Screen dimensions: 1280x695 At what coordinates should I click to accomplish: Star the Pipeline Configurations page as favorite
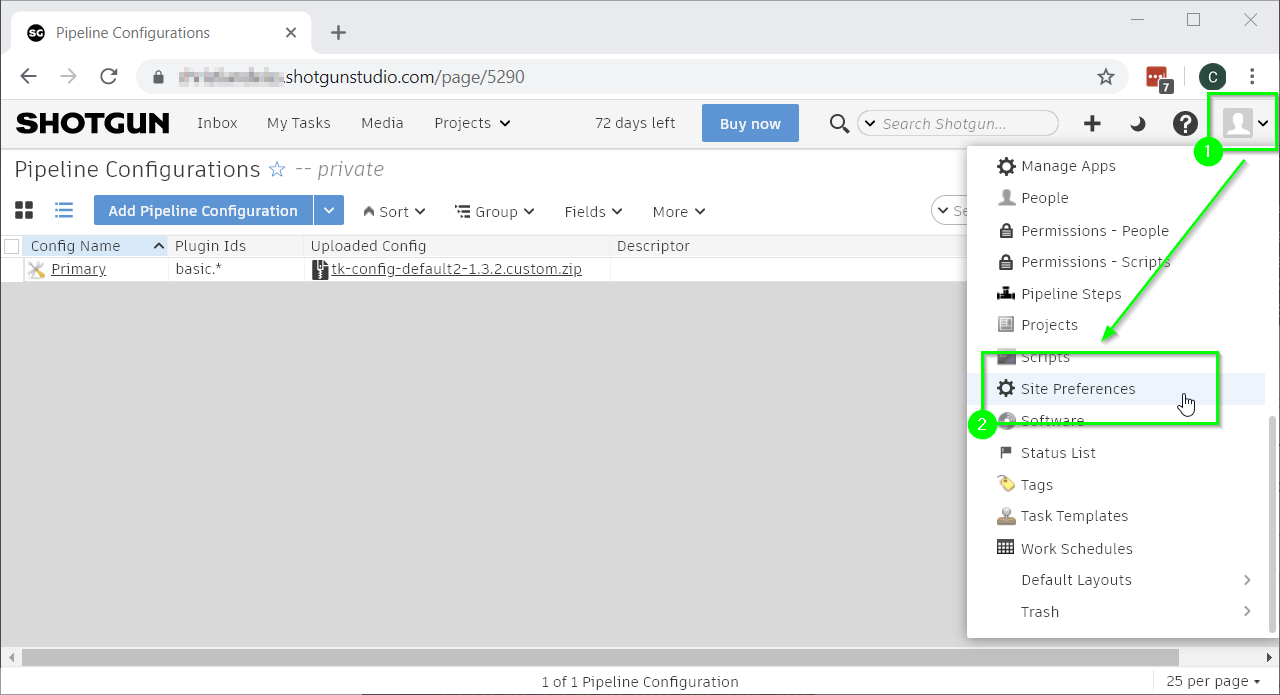[x=276, y=170]
